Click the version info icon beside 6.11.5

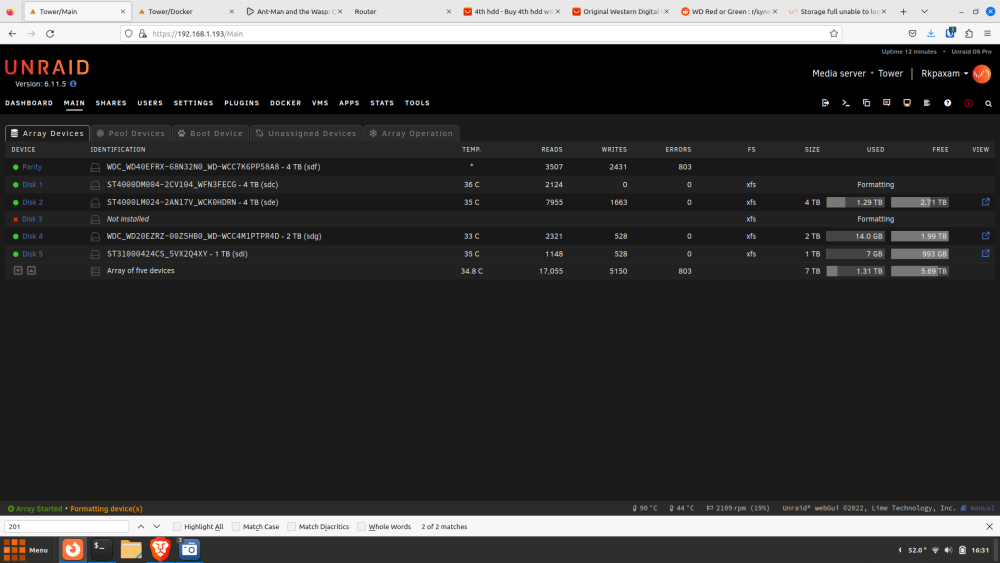click(73, 84)
